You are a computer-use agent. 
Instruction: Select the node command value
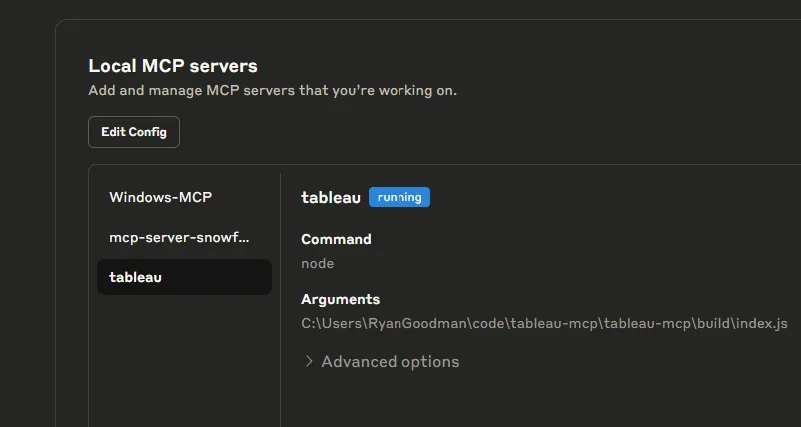(x=318, y=264)
